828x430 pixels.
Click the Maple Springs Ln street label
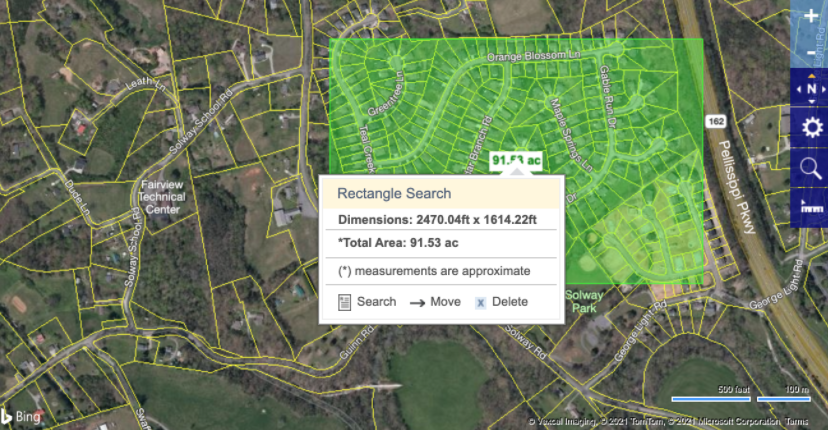point(571,134)
